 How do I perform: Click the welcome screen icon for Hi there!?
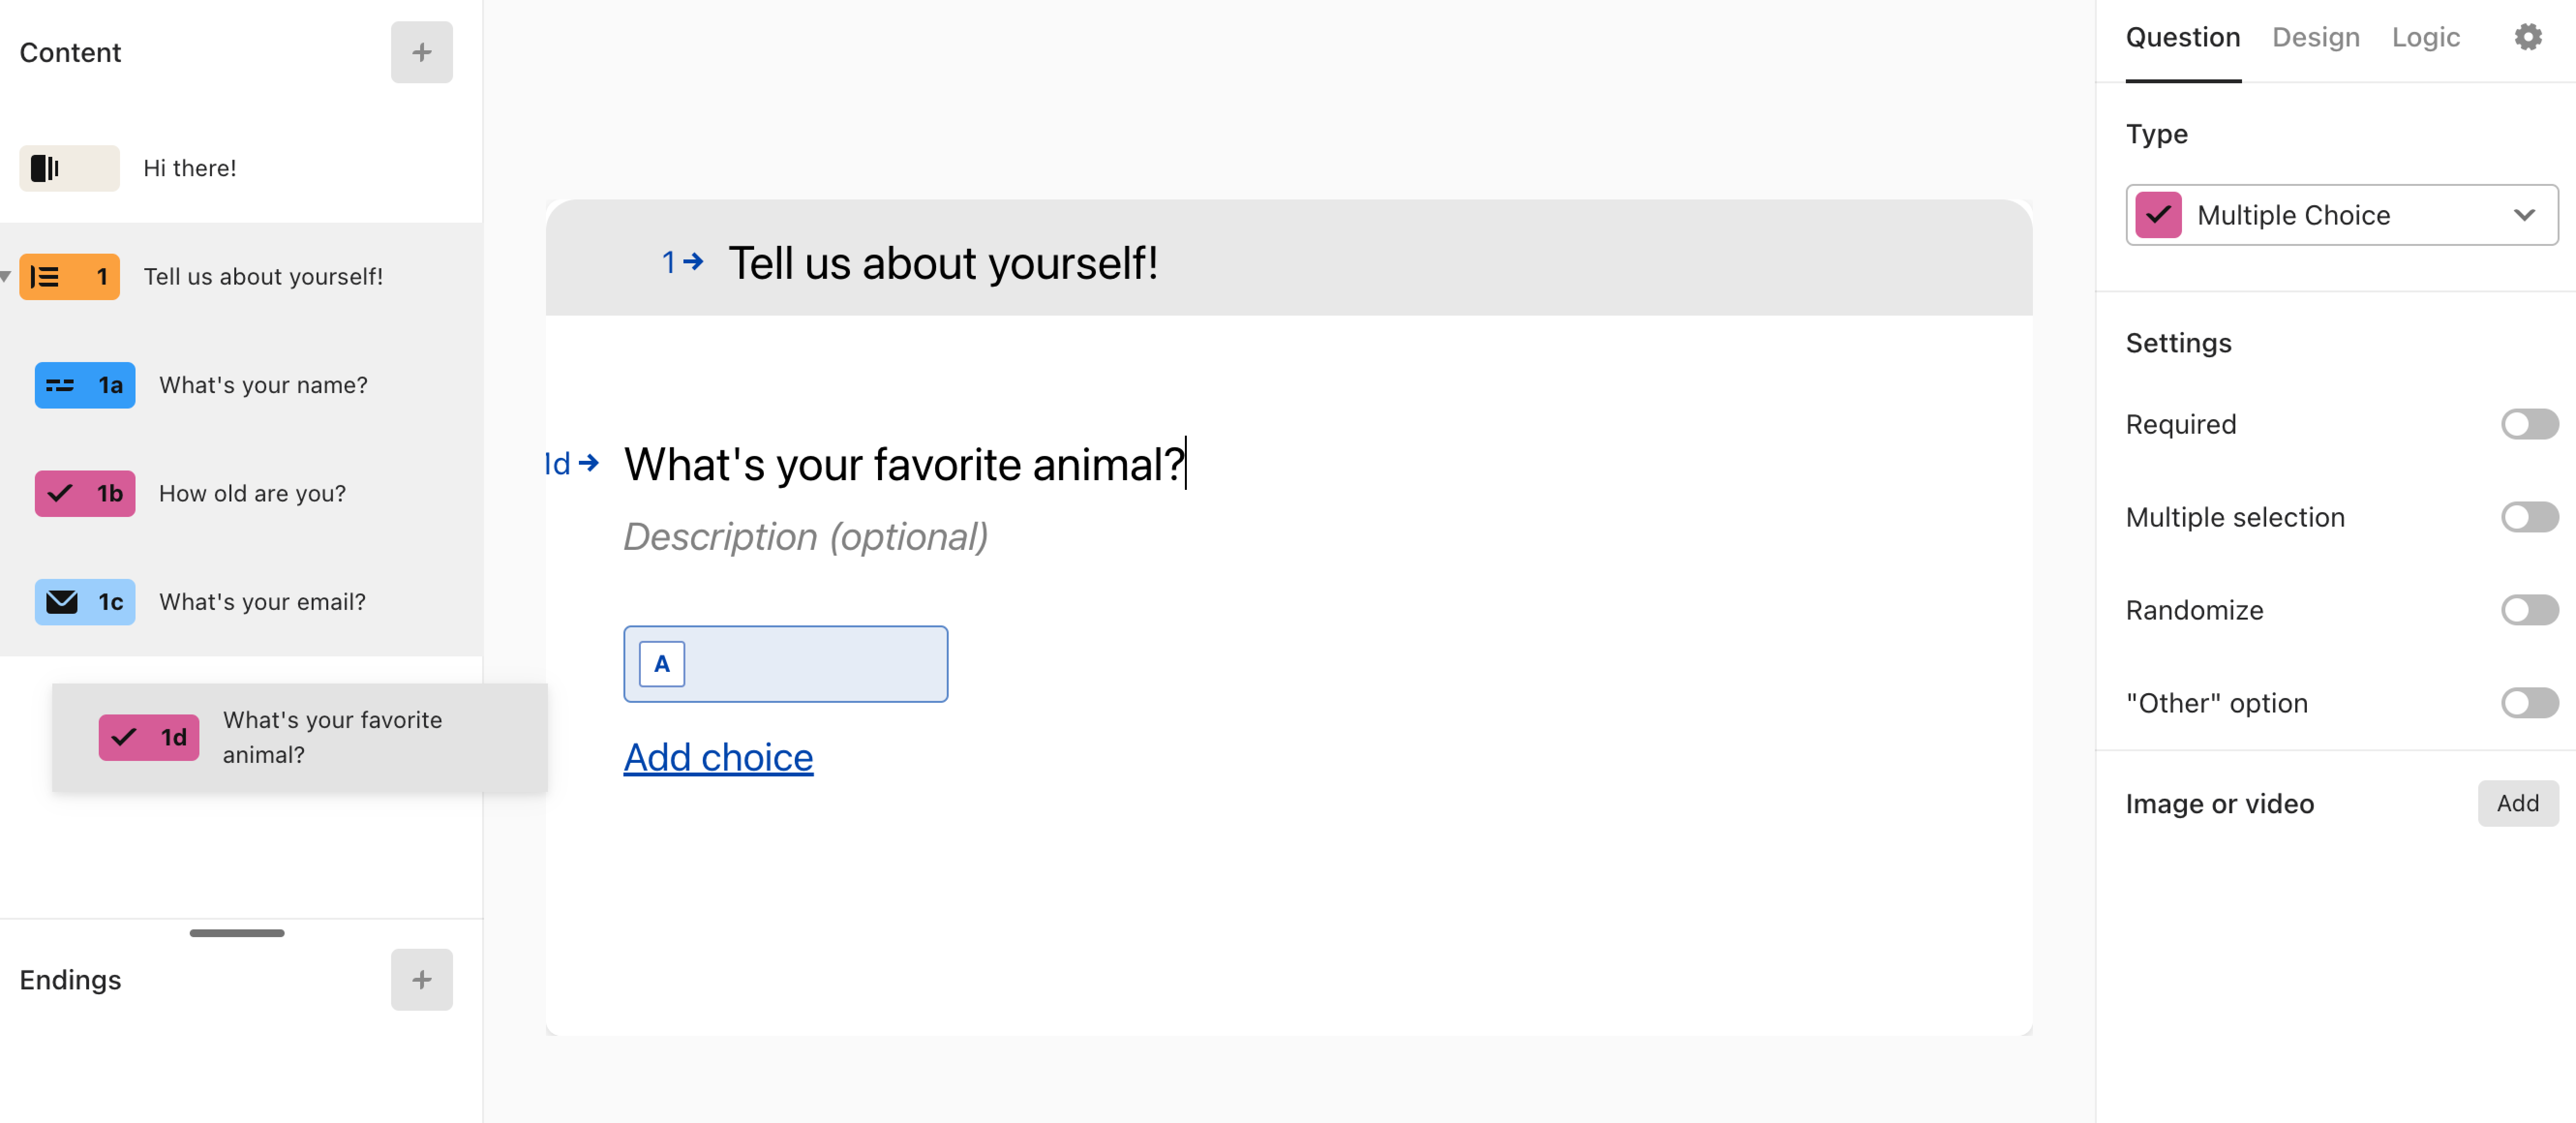pos(69,168)
